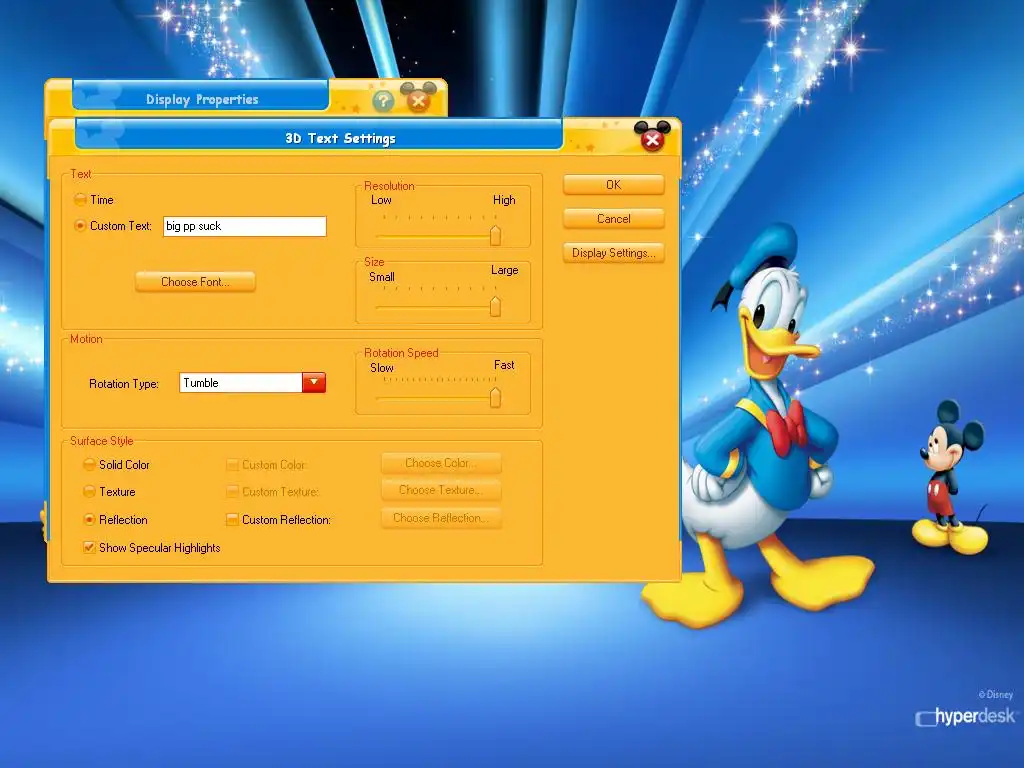
Task: Adjust the Size slider thumb
Action: coord(496,306)
